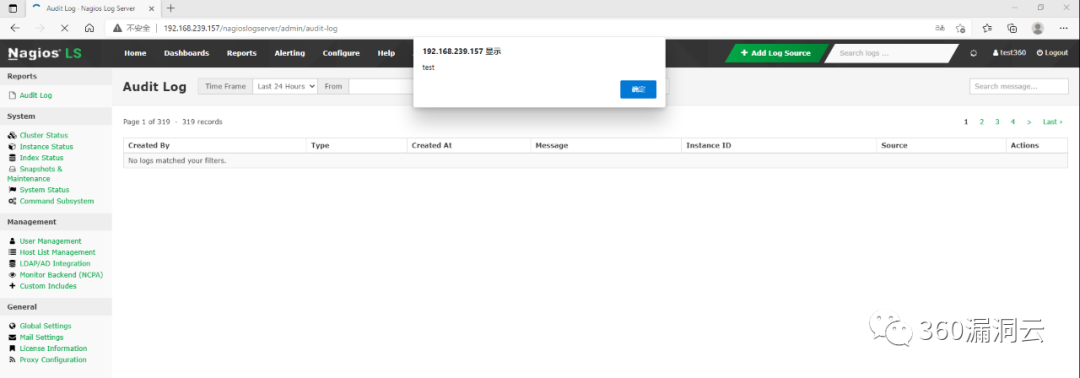Click the confirm button in alert dialog

[638, 90]
